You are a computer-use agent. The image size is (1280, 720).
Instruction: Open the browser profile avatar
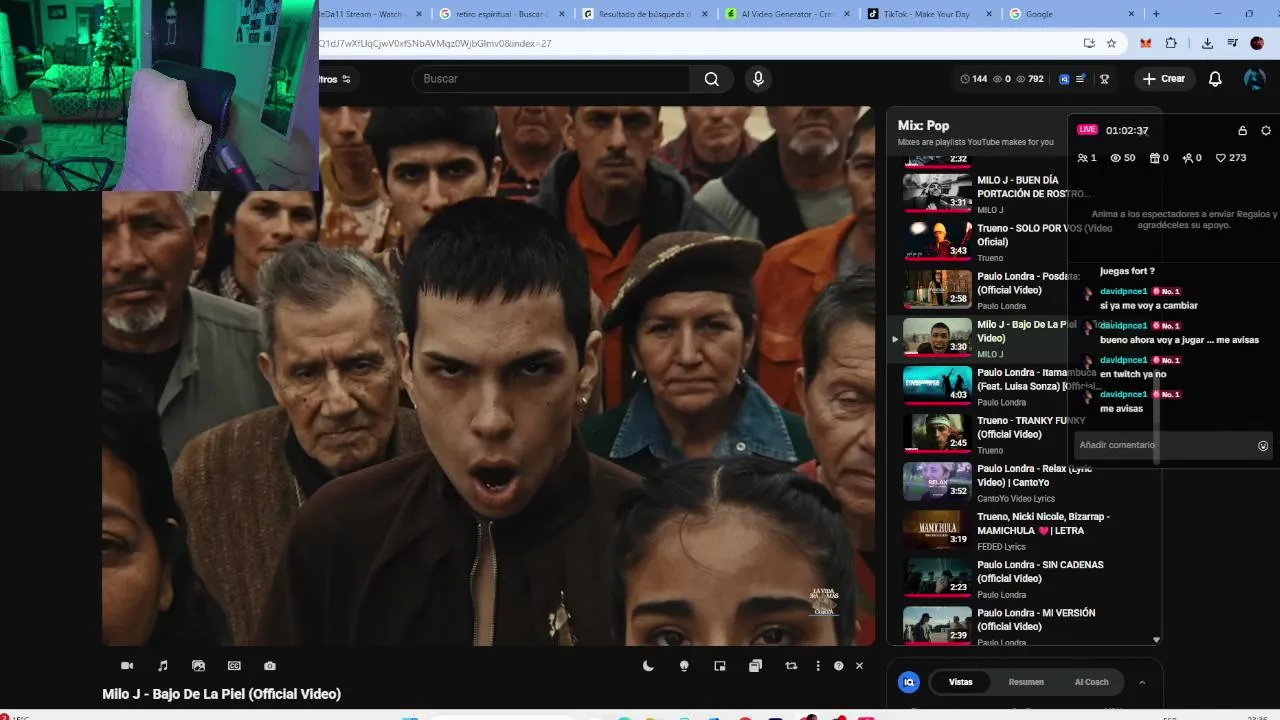[1257, 43]
